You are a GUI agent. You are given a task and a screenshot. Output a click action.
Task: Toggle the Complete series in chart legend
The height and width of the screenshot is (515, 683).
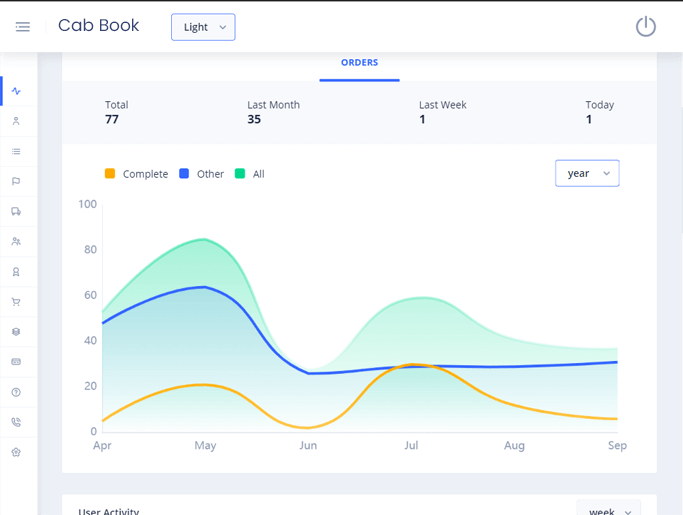137,174
